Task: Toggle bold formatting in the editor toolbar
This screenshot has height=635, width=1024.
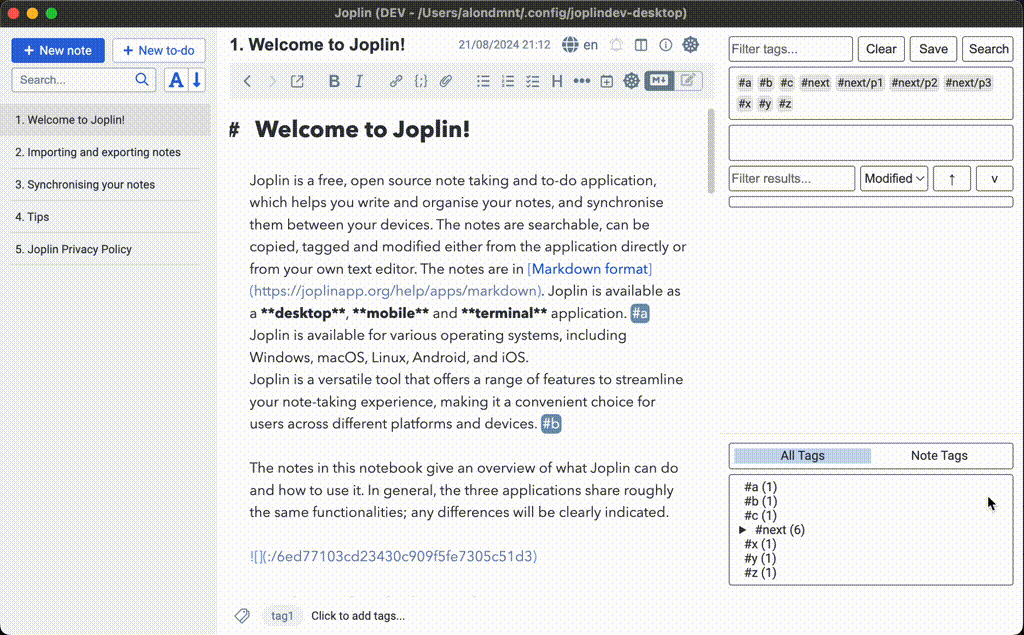Action: coord(334,81)
